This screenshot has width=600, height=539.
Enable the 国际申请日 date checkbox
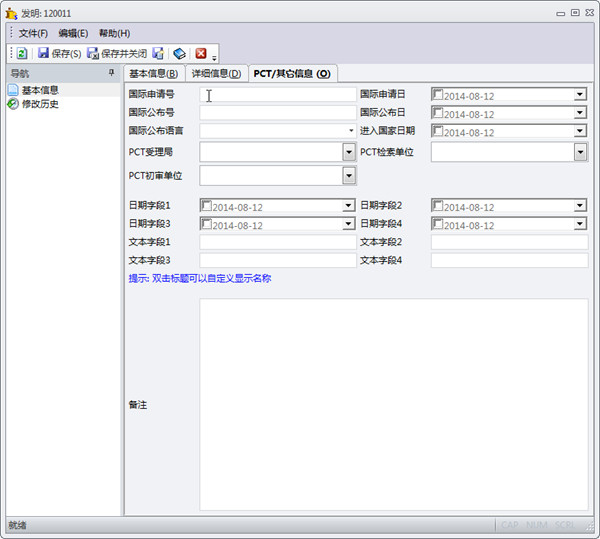tap(438, 94)
